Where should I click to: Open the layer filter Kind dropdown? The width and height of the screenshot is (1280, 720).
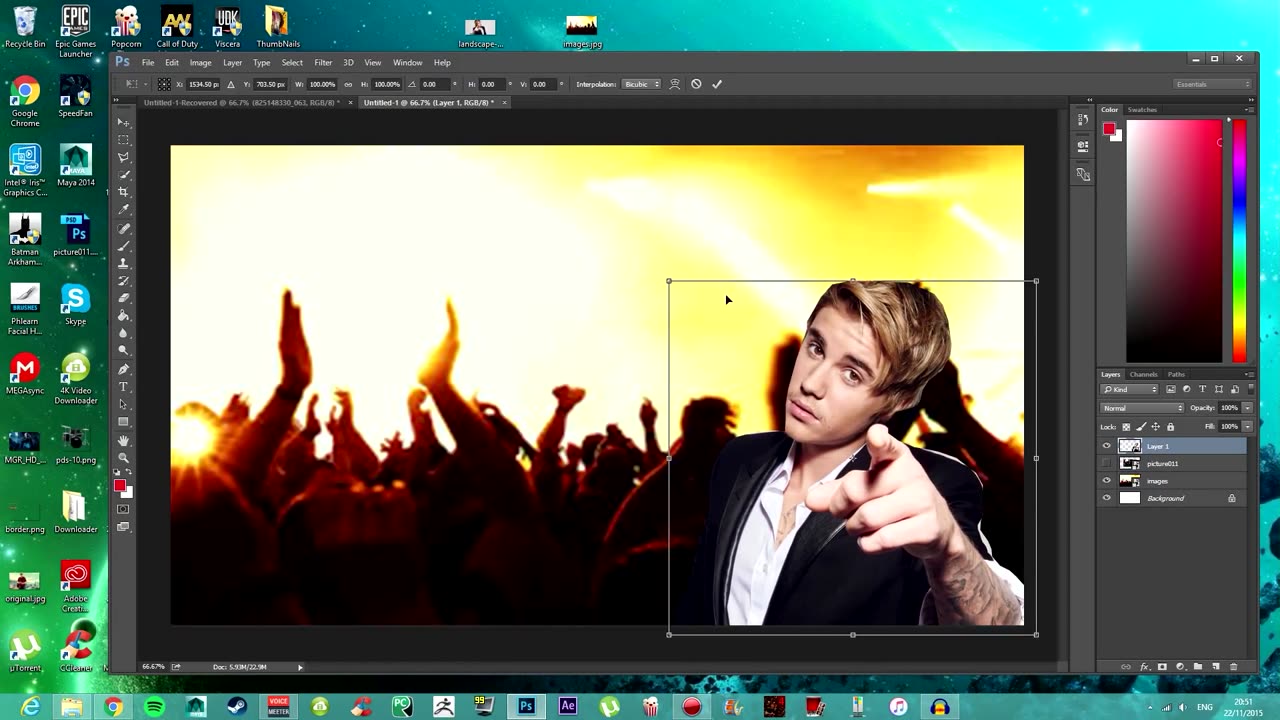tap(1129, 389)
